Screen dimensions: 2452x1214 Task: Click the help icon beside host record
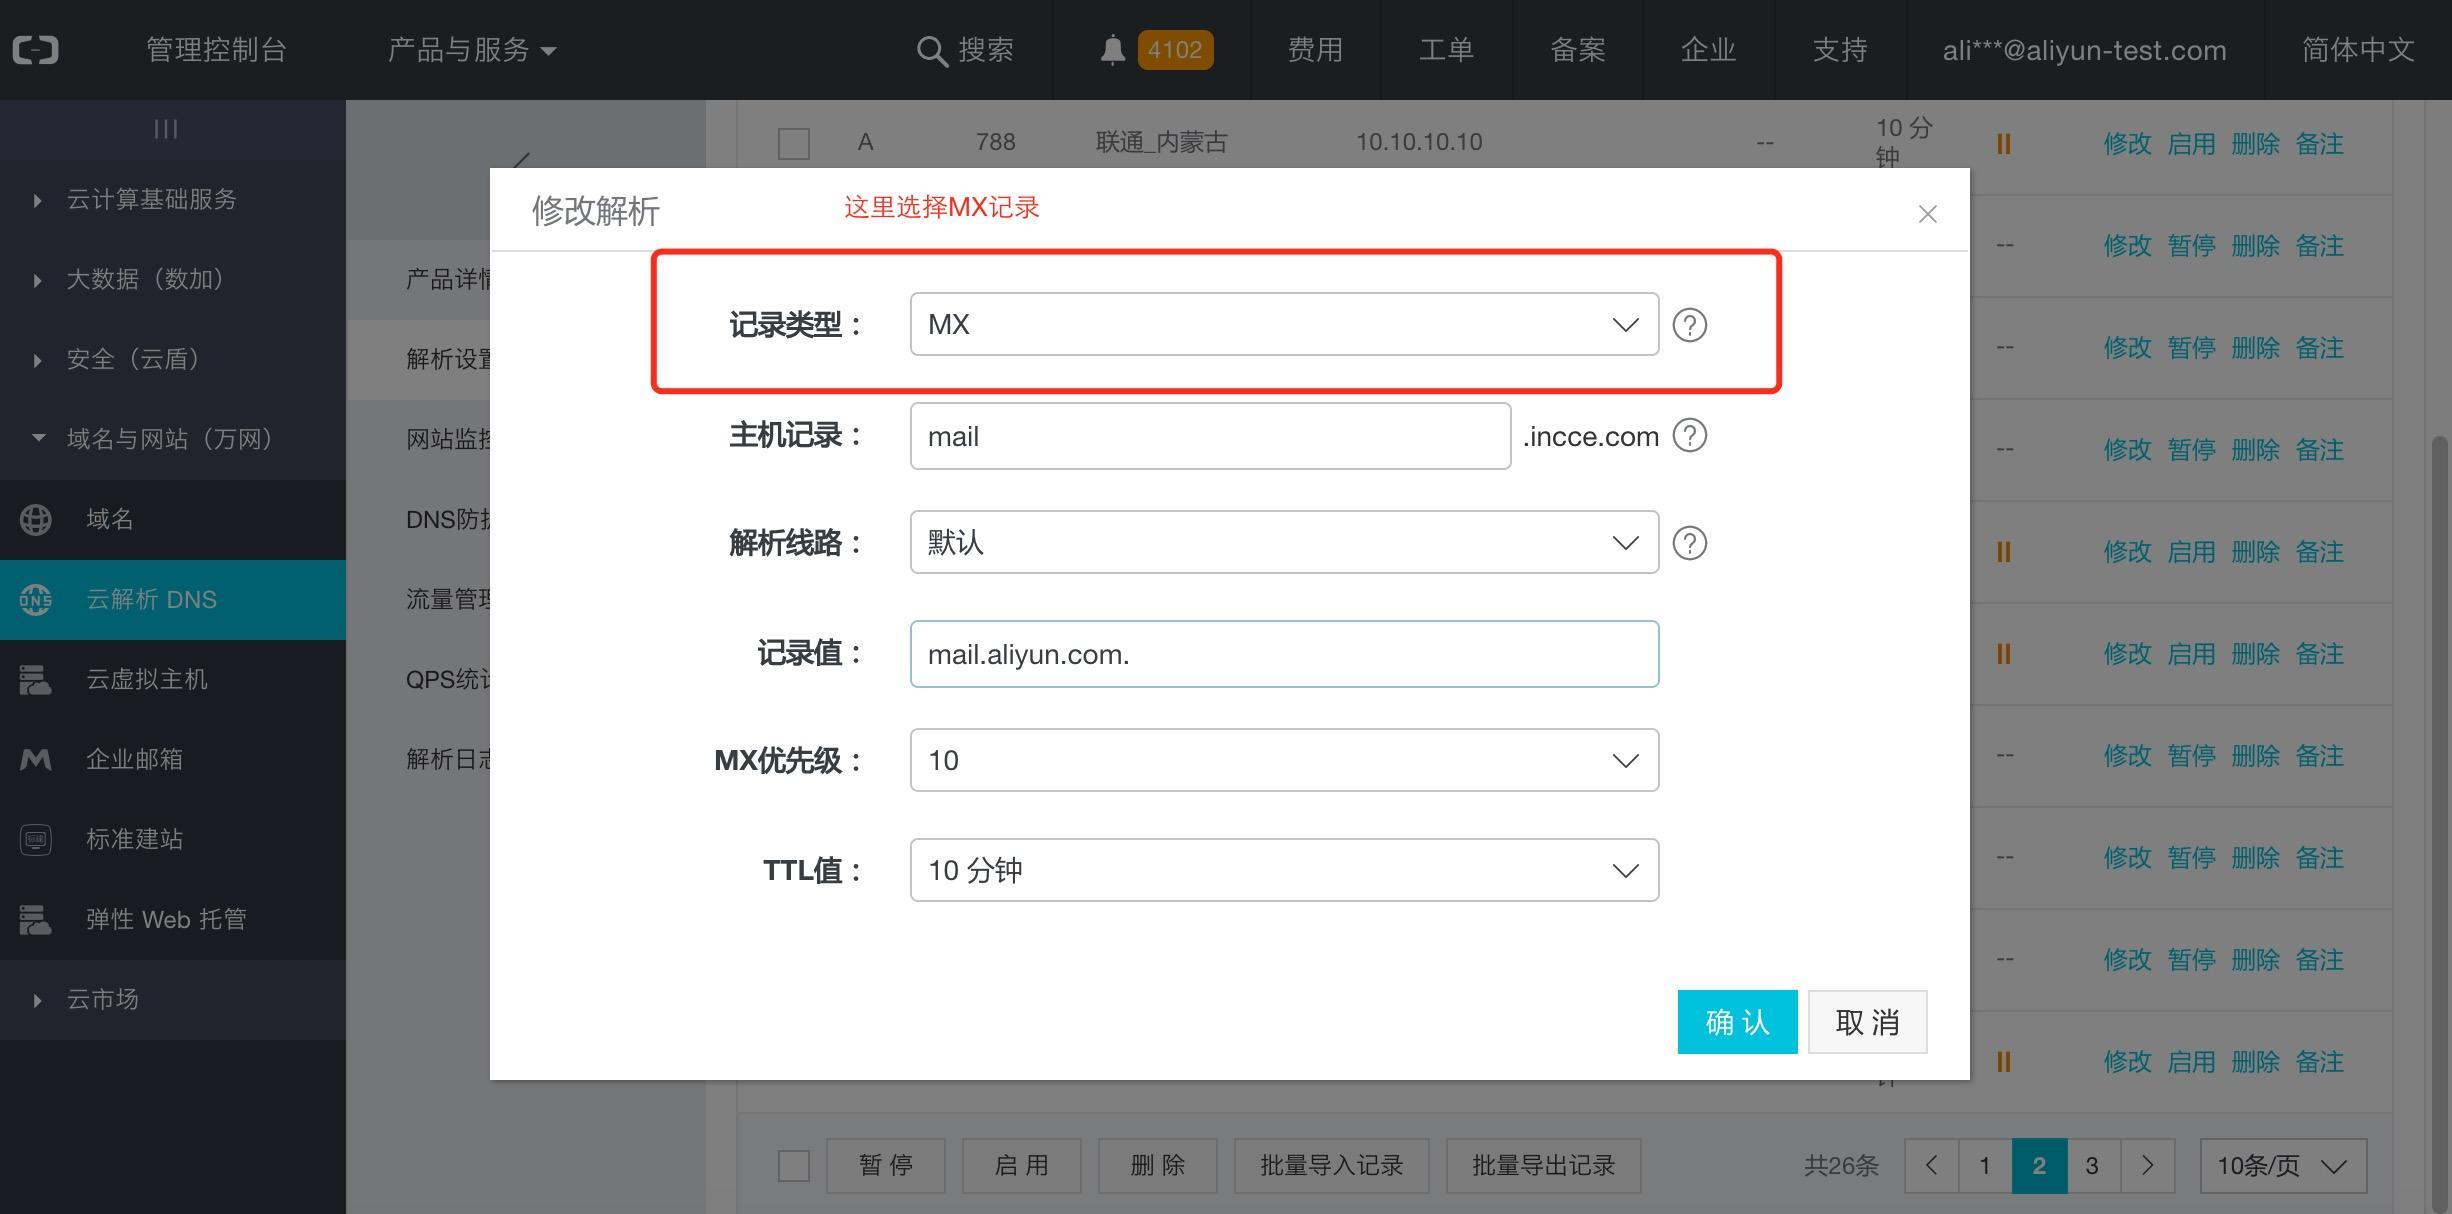click(x=1689, y=436)
